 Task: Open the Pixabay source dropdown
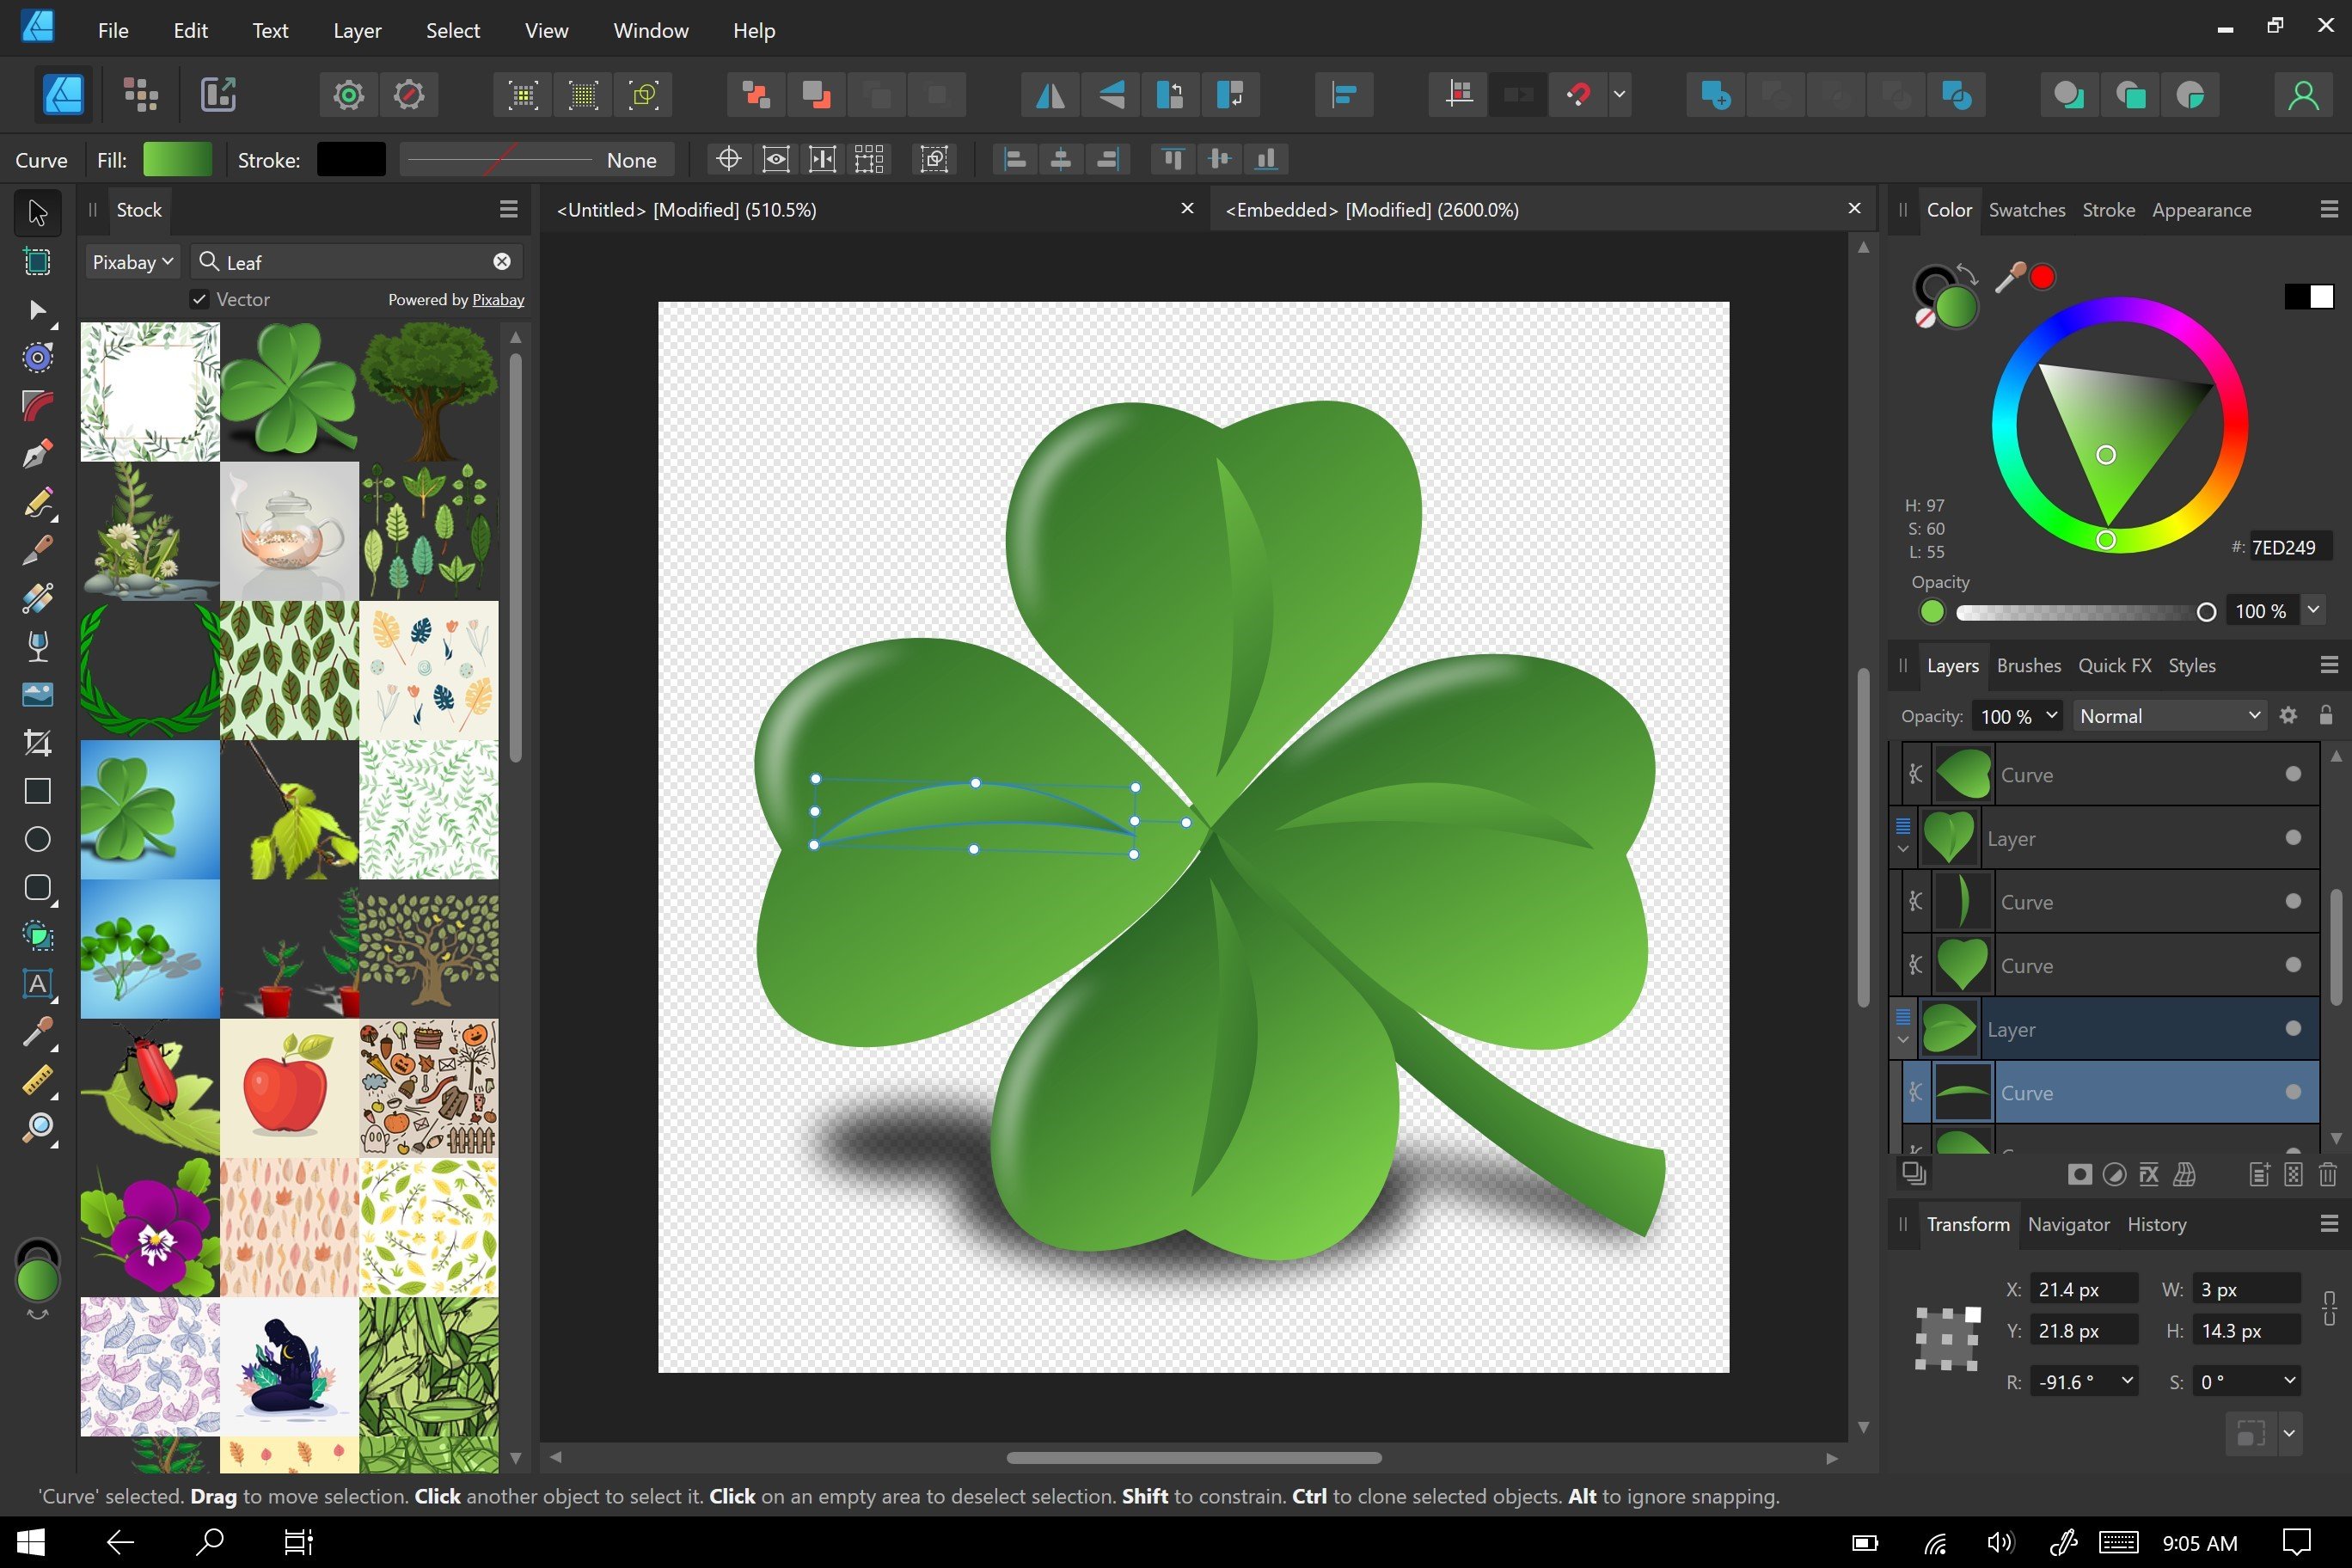(132, 262)
